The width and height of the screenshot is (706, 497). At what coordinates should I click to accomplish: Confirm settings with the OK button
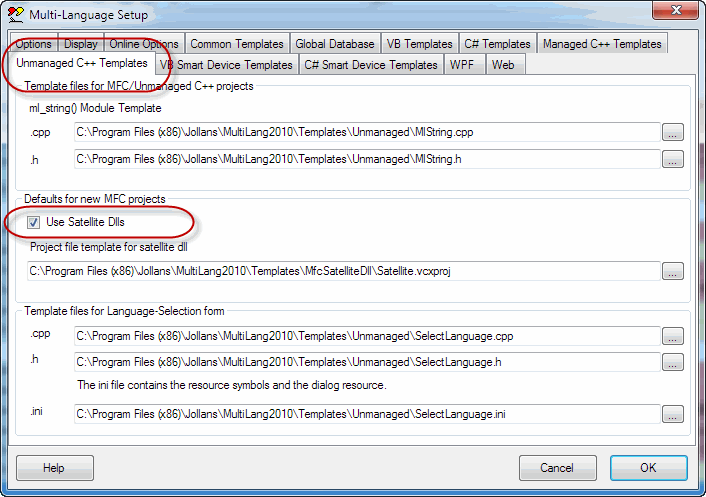(x=648, y=467)
